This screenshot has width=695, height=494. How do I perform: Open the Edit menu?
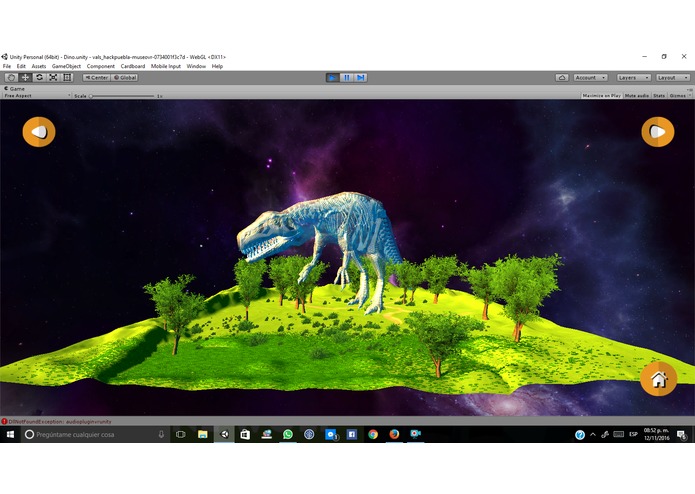[x=21, y=66]
